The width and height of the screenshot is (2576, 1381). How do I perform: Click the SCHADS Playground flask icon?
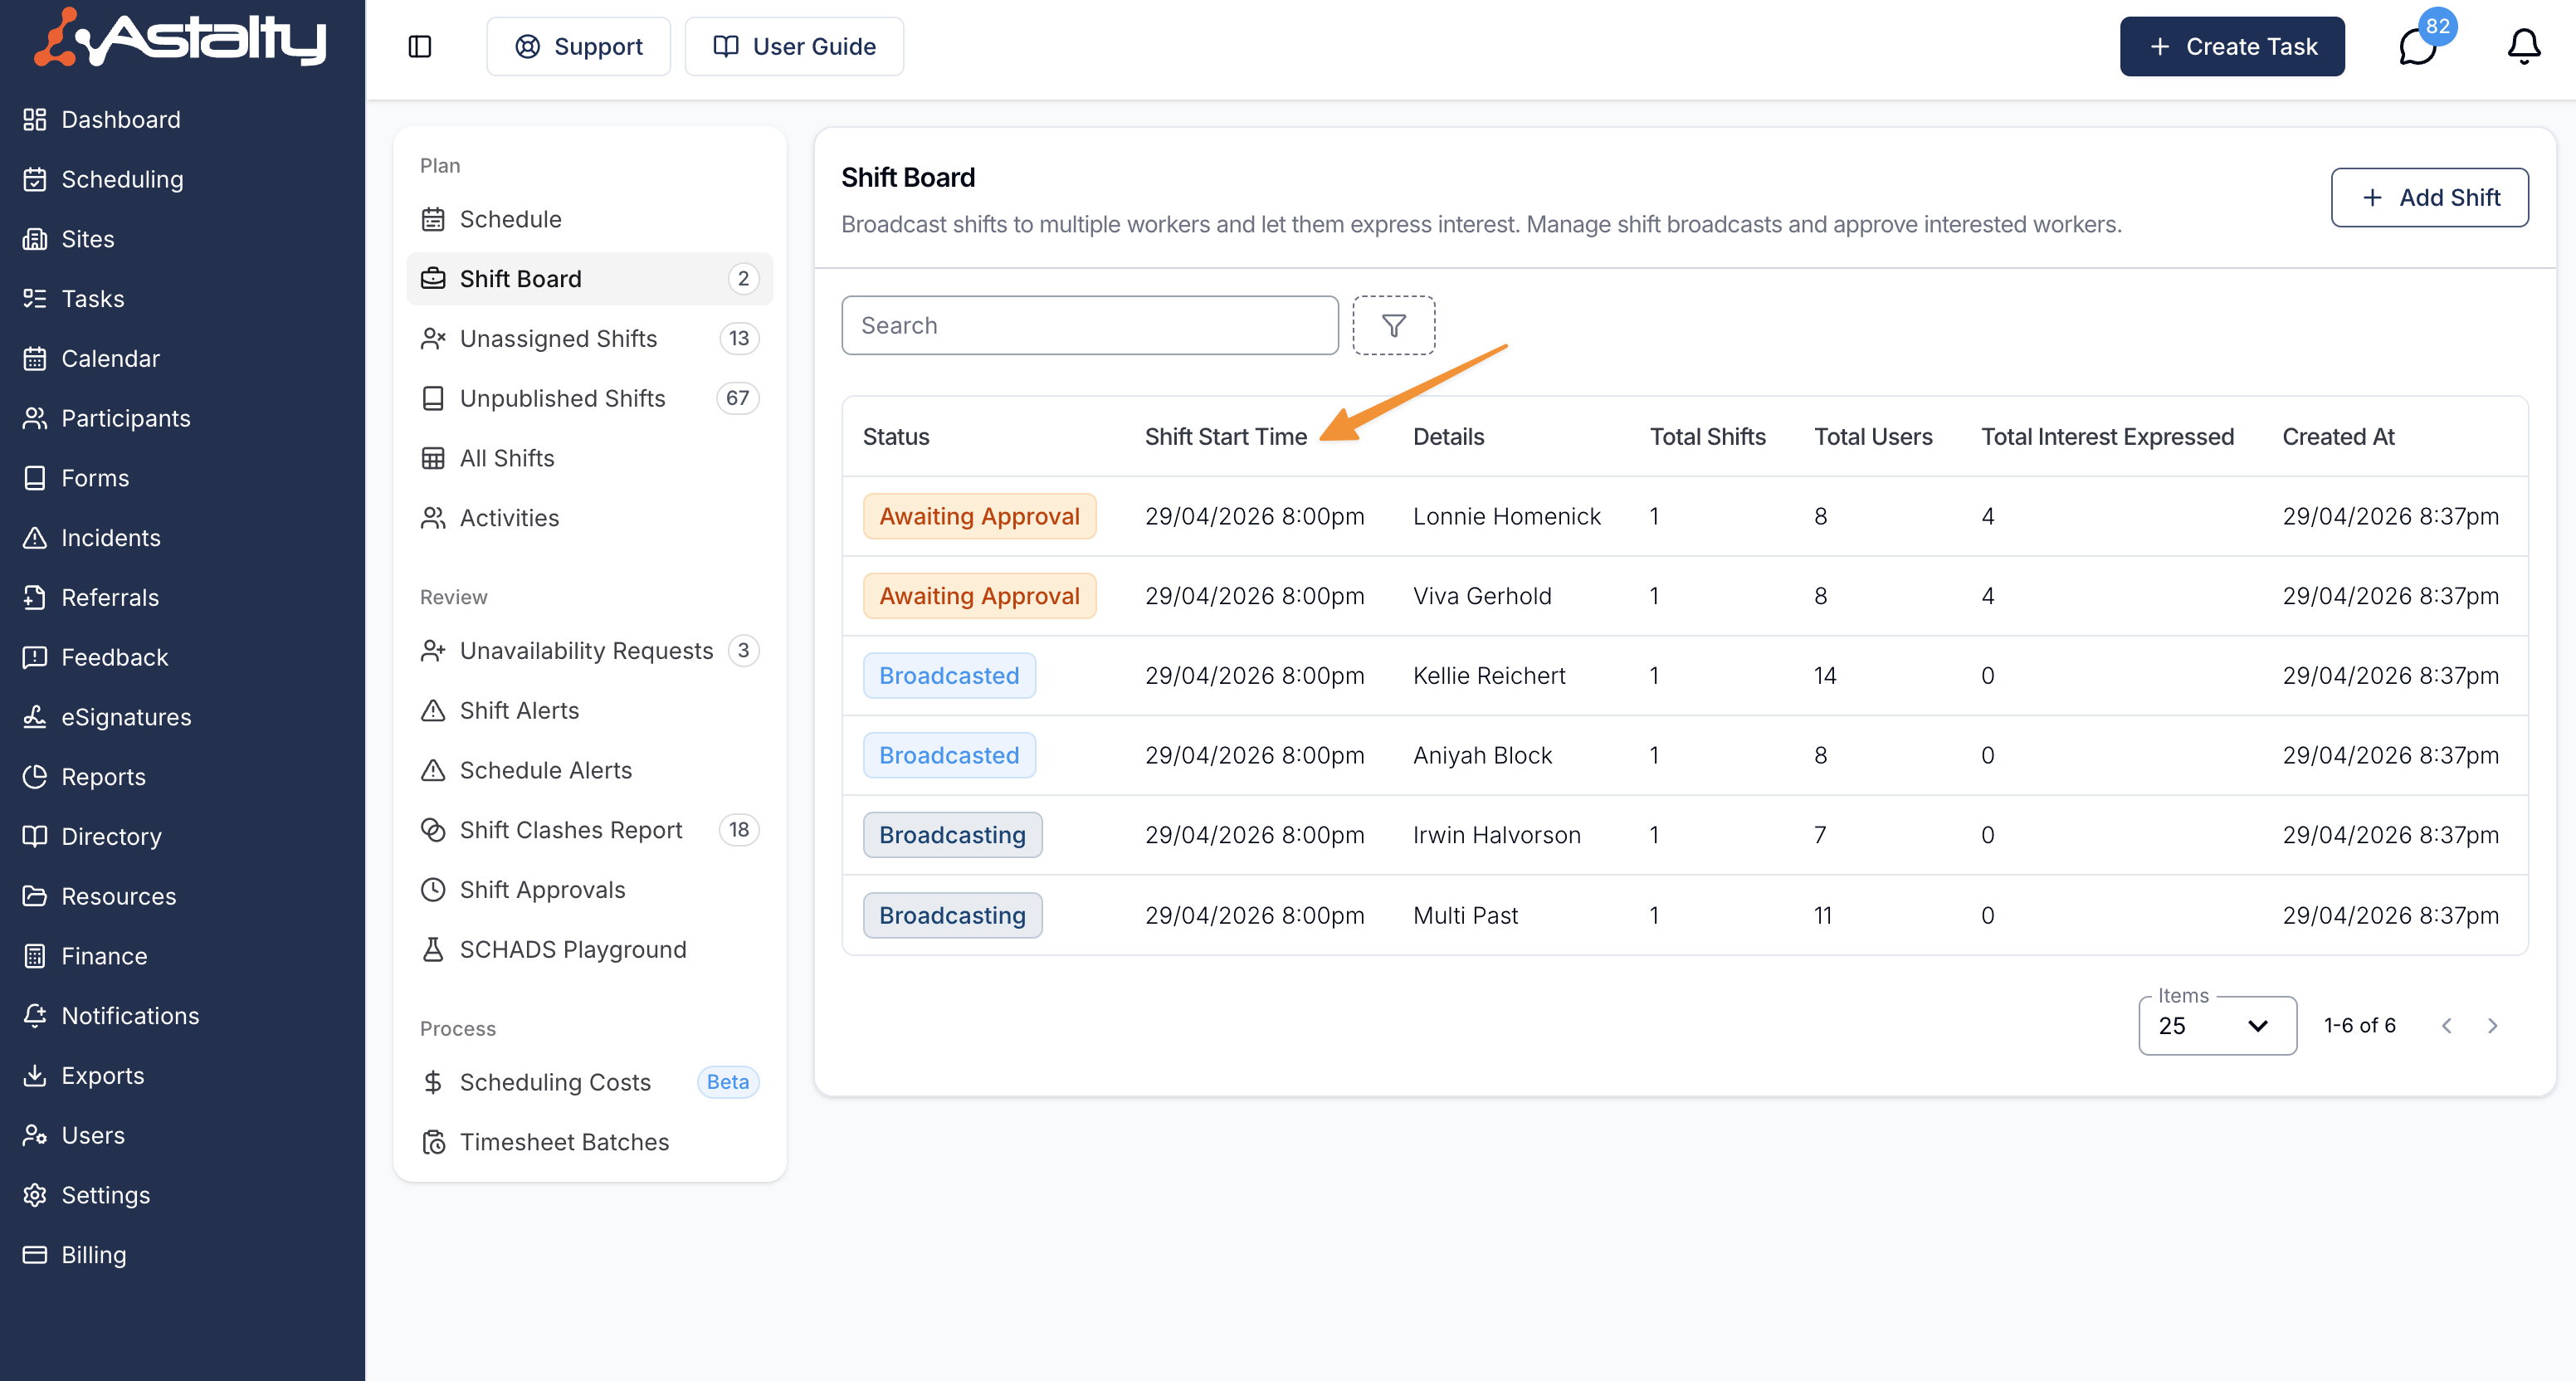point(433,949)
